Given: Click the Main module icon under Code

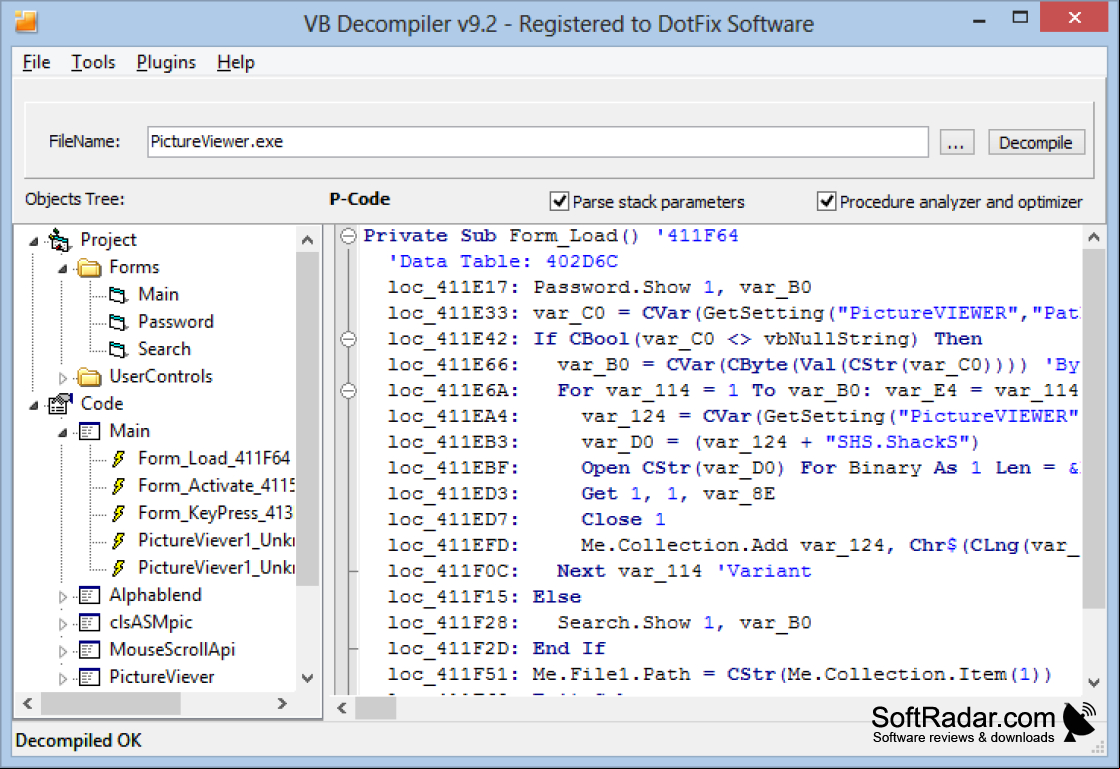Looking at the screenshot, I should (89, 431).
